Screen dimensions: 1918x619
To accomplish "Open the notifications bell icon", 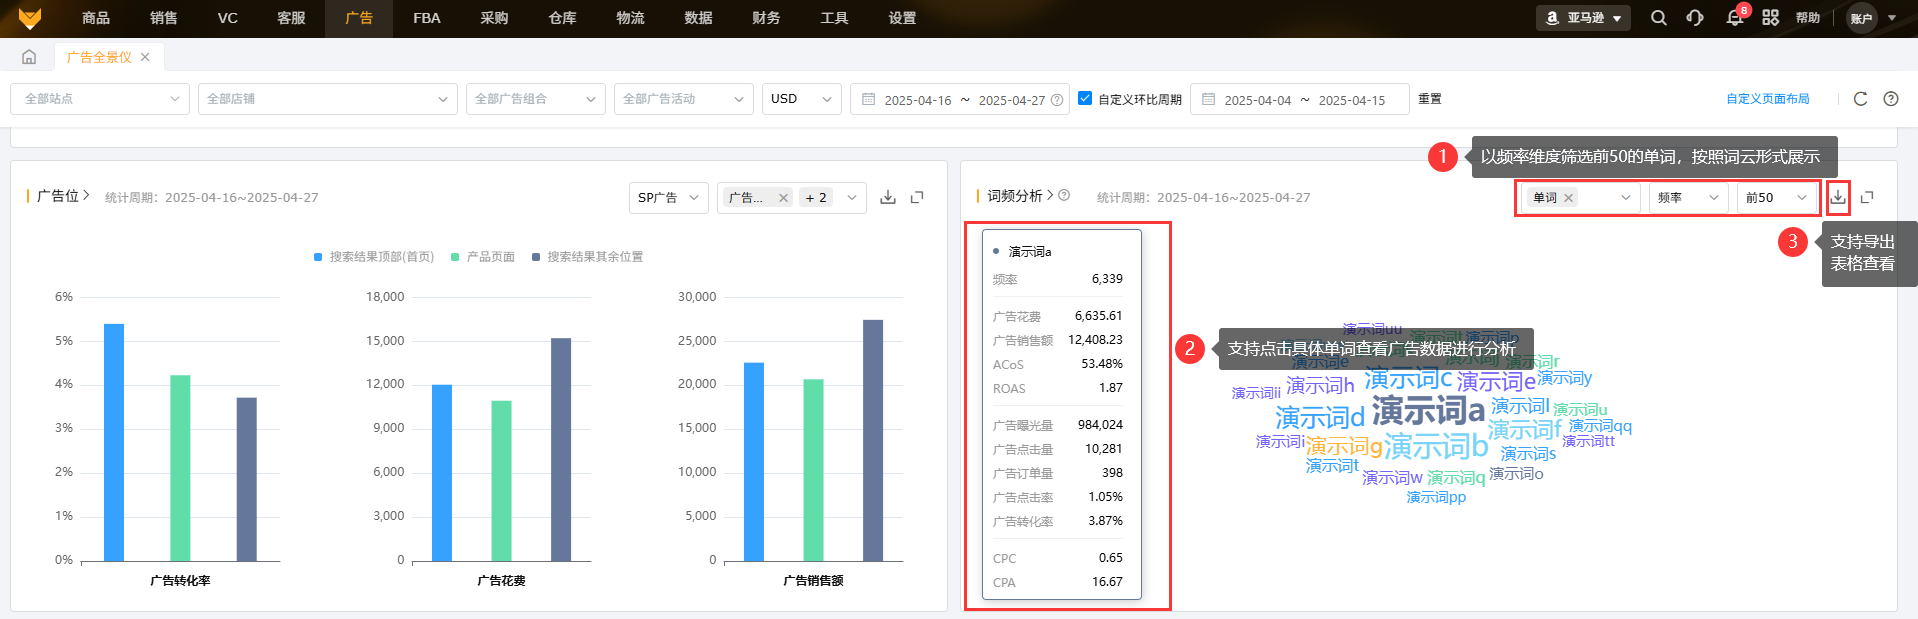I will [1734, 18].
